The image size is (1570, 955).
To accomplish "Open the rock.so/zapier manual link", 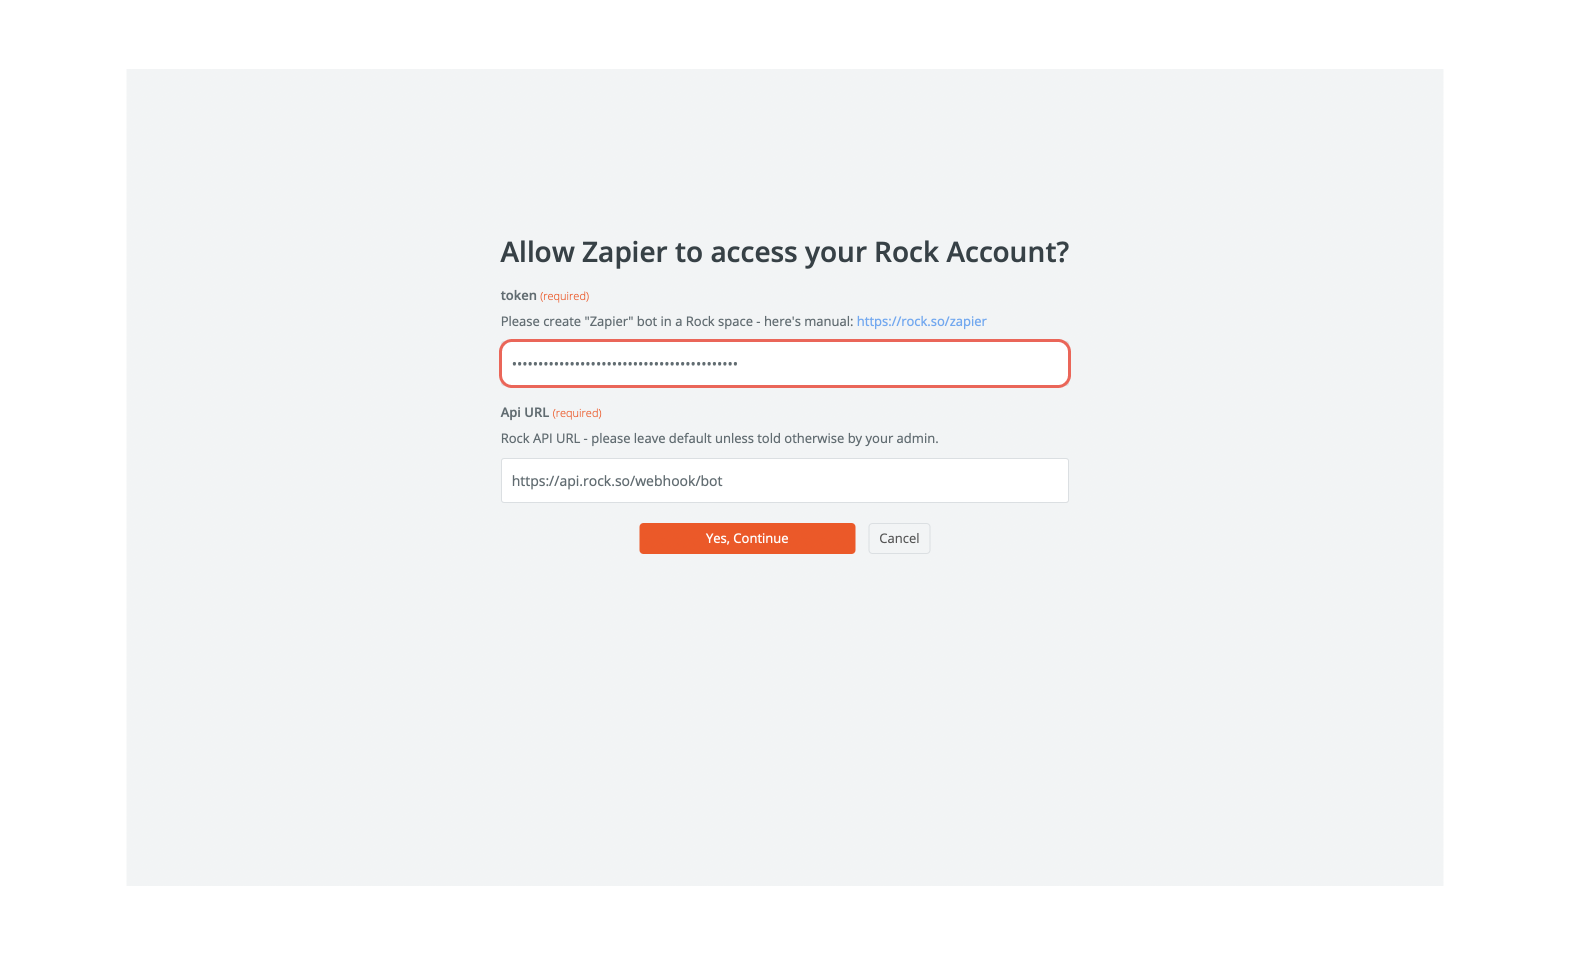I will [921, 321].
